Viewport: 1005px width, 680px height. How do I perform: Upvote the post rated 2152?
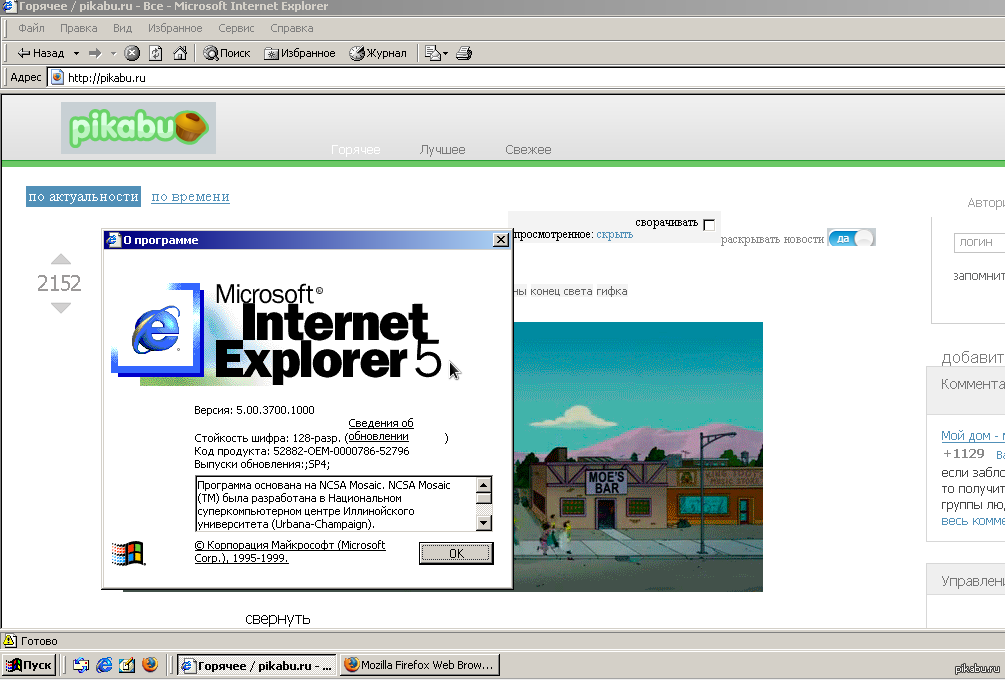60,259
